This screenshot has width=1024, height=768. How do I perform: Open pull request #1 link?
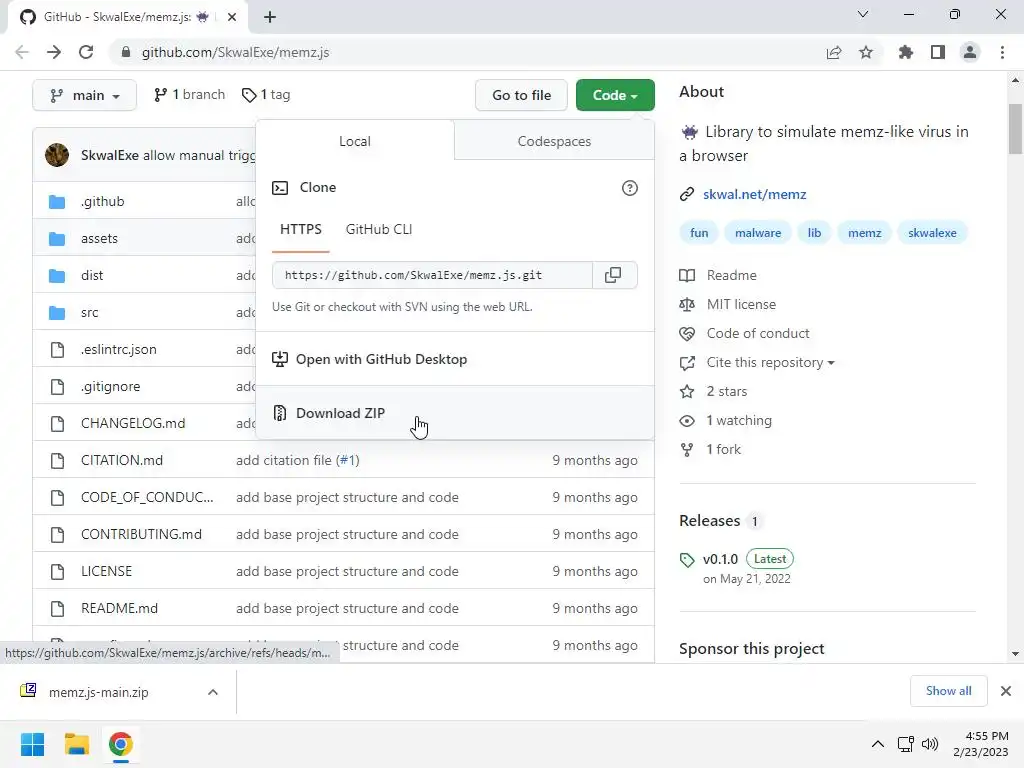click(x=347, y=460)
